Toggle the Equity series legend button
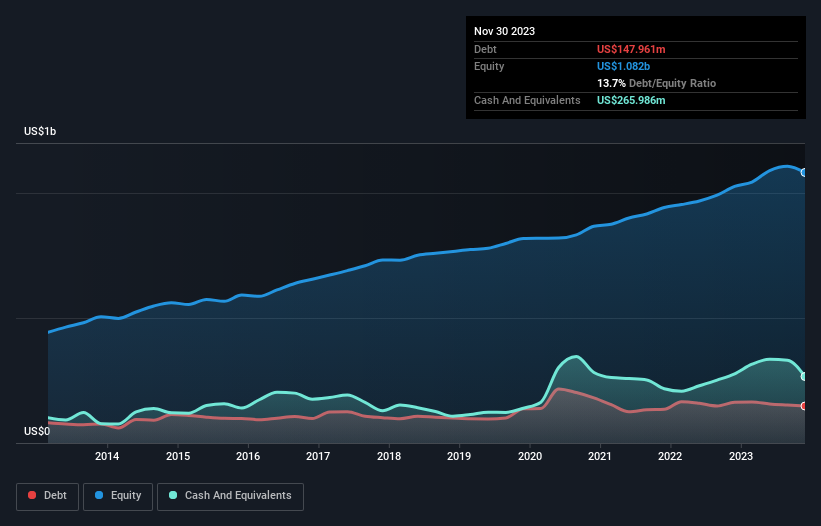This screenshot has width=821, height=526. click(x=118, y=496)
